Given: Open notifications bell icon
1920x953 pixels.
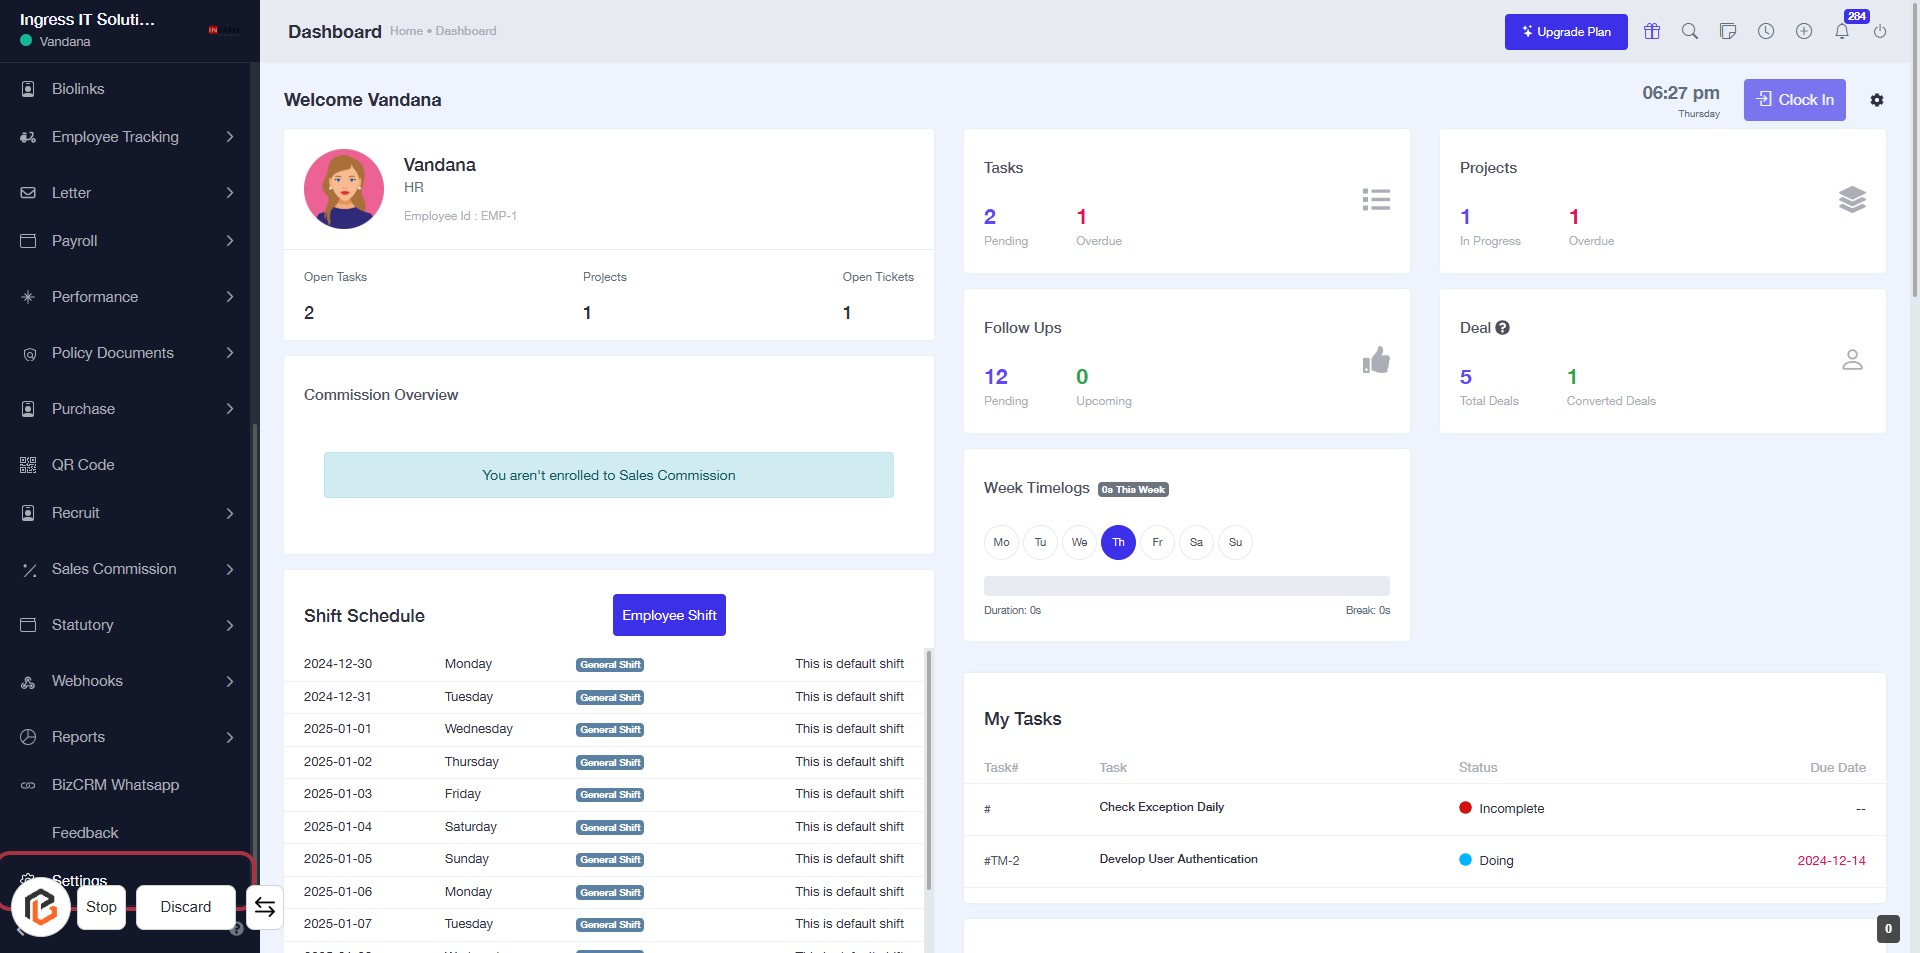Looking at the screenshot, I should pos(1842,31).
